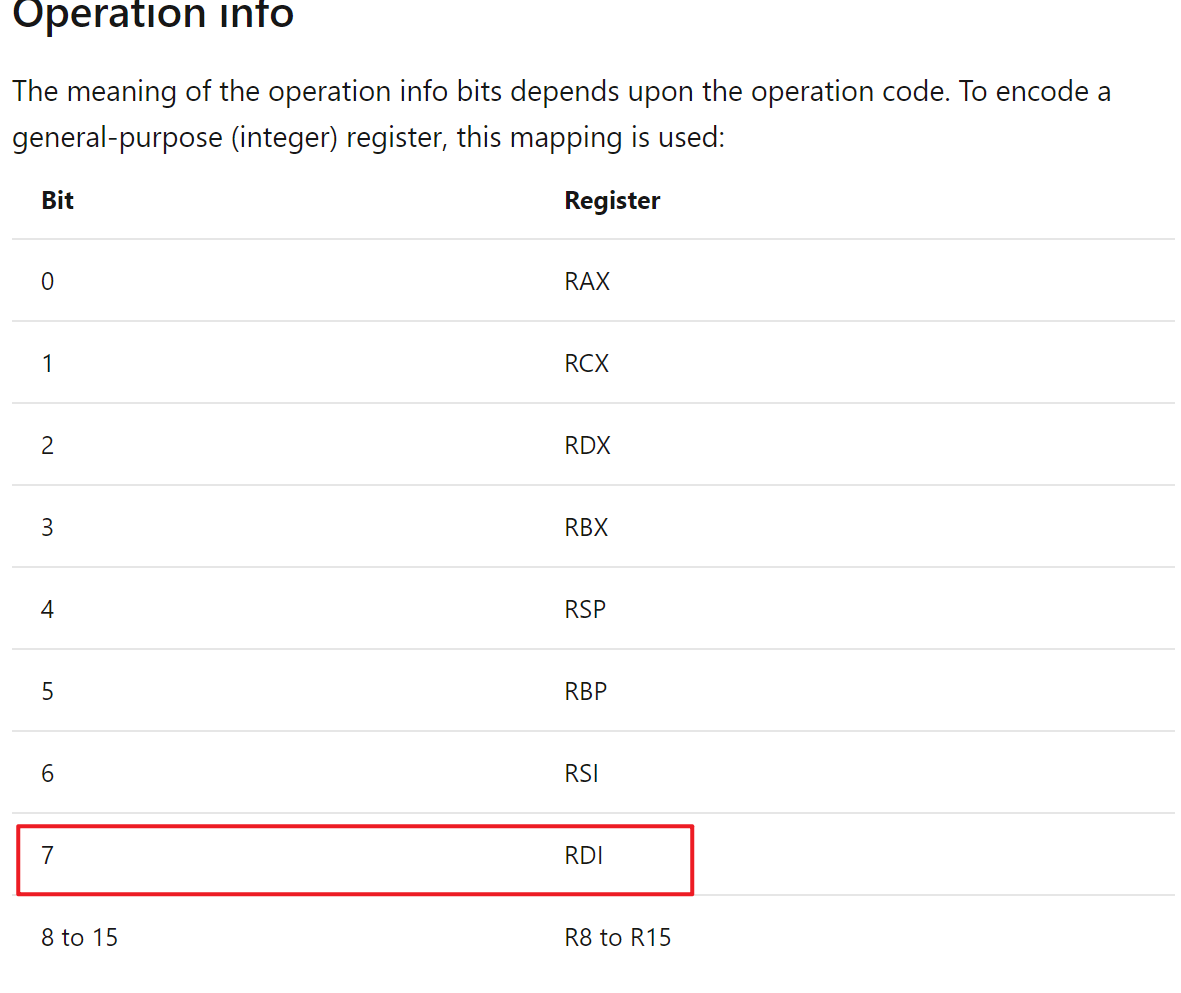Click bit value 3 in table

[x=47, y=527]
